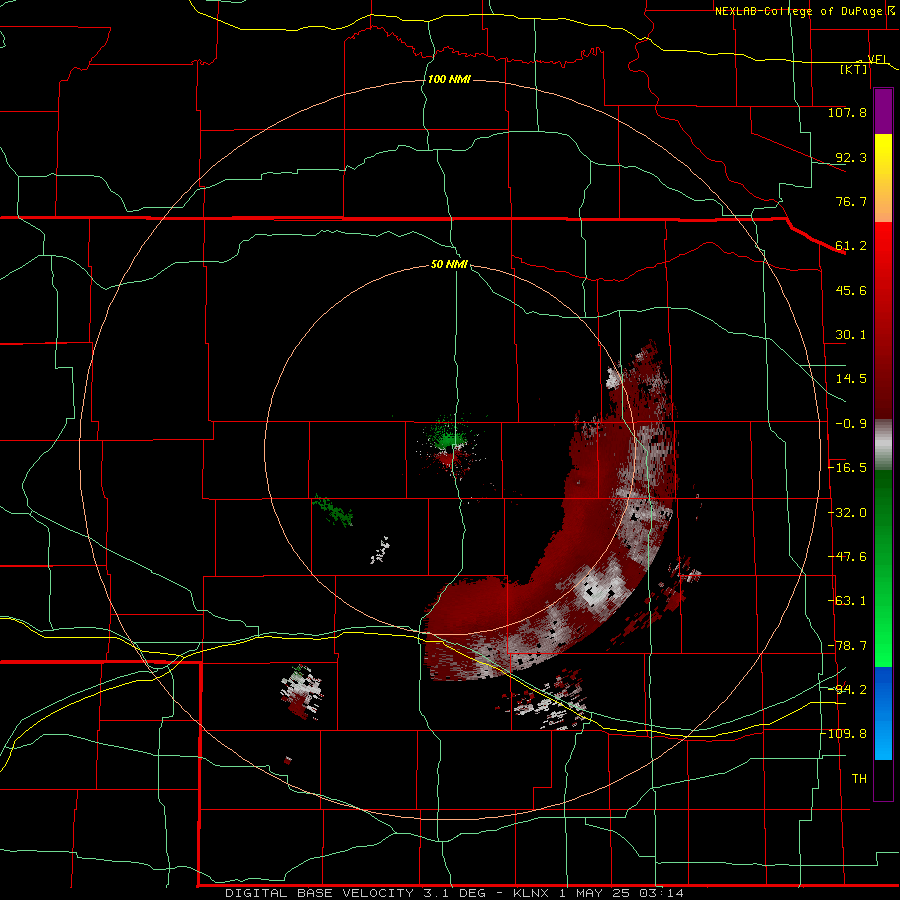
Task: Select the -0.9 value on velocity scale
Action: tap(851, 424)
